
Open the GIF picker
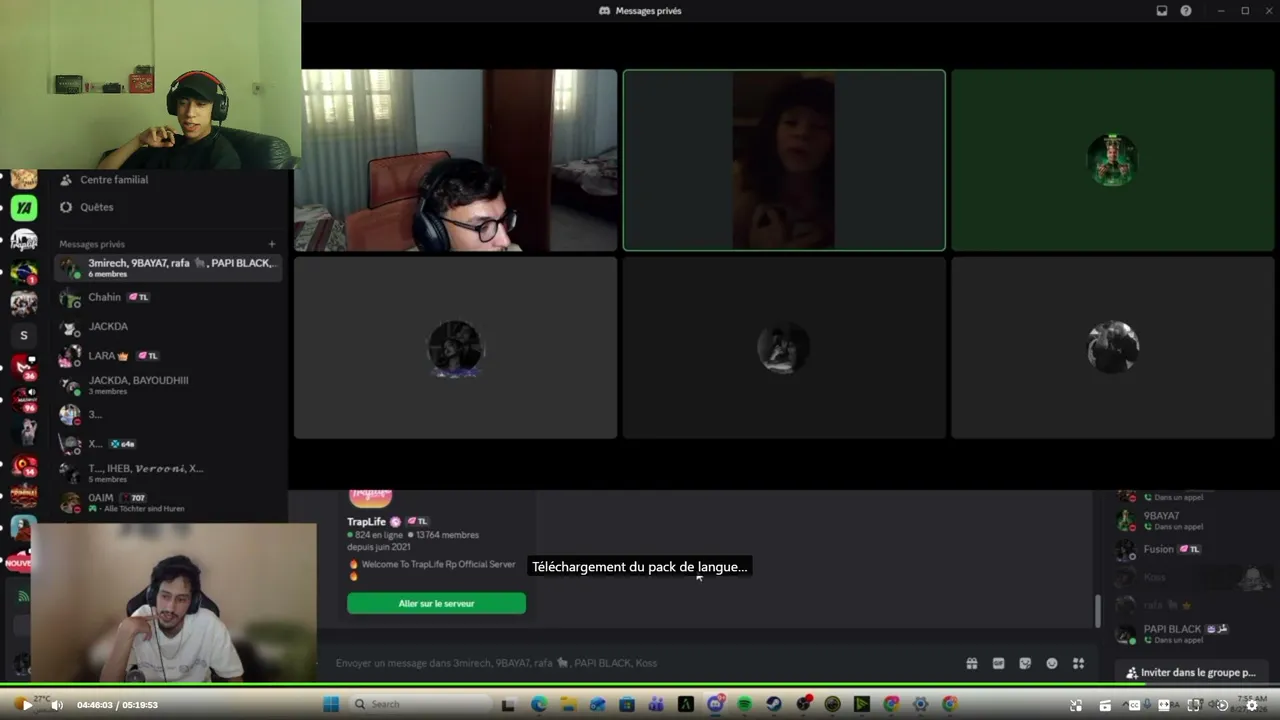pyautogui.click(x=998, y=663)
